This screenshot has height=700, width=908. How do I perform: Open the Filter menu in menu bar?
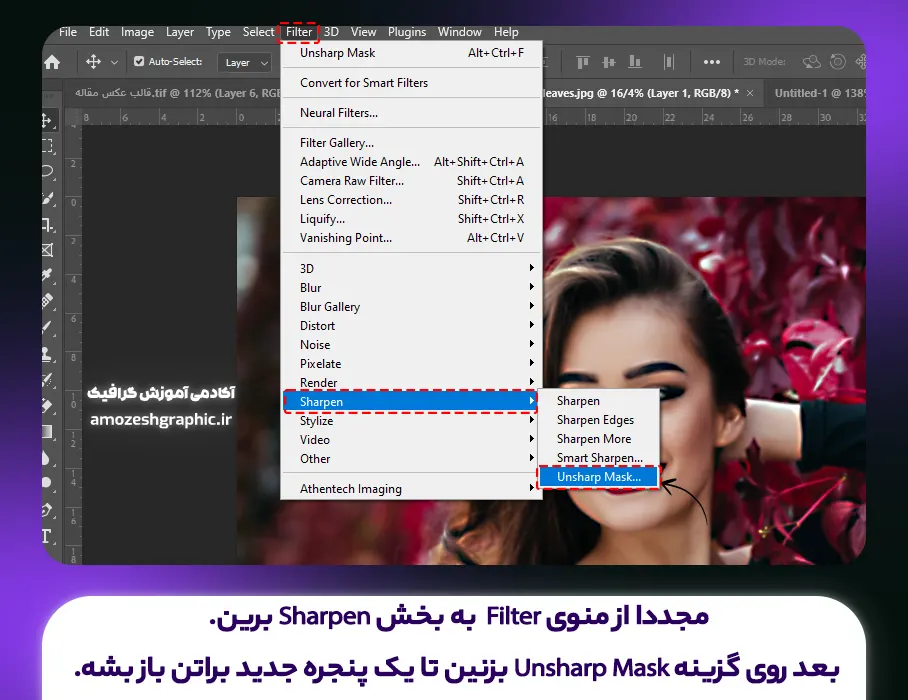[299, 32]
